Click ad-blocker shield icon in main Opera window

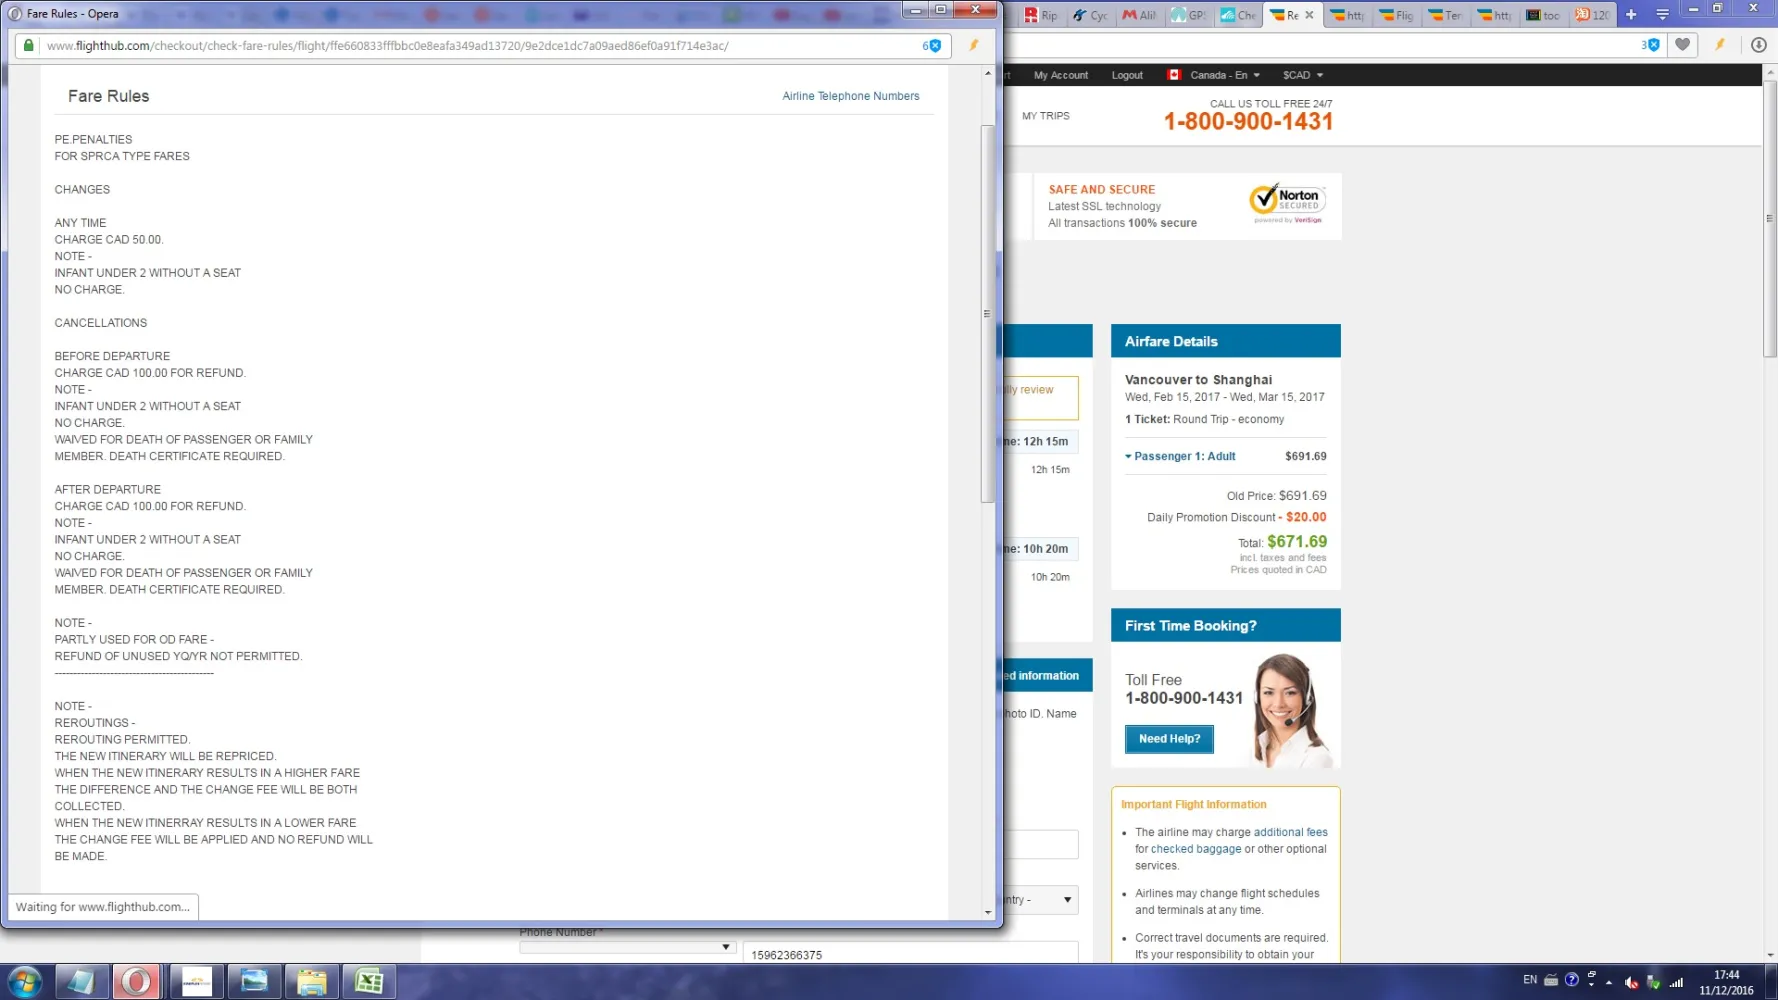pyautogui.click(x=1652, y=45)
